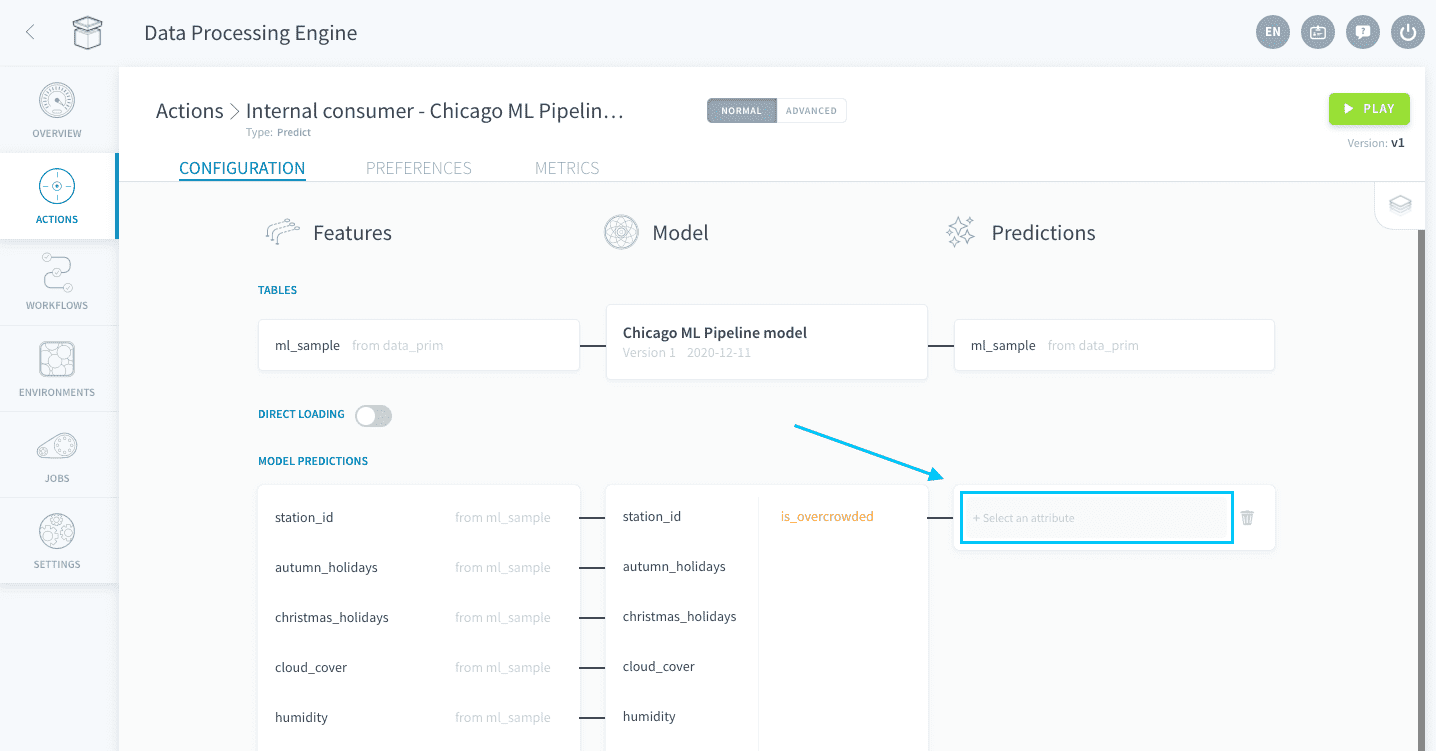Go back using the left chevron arrow

(x=30, y=32)
